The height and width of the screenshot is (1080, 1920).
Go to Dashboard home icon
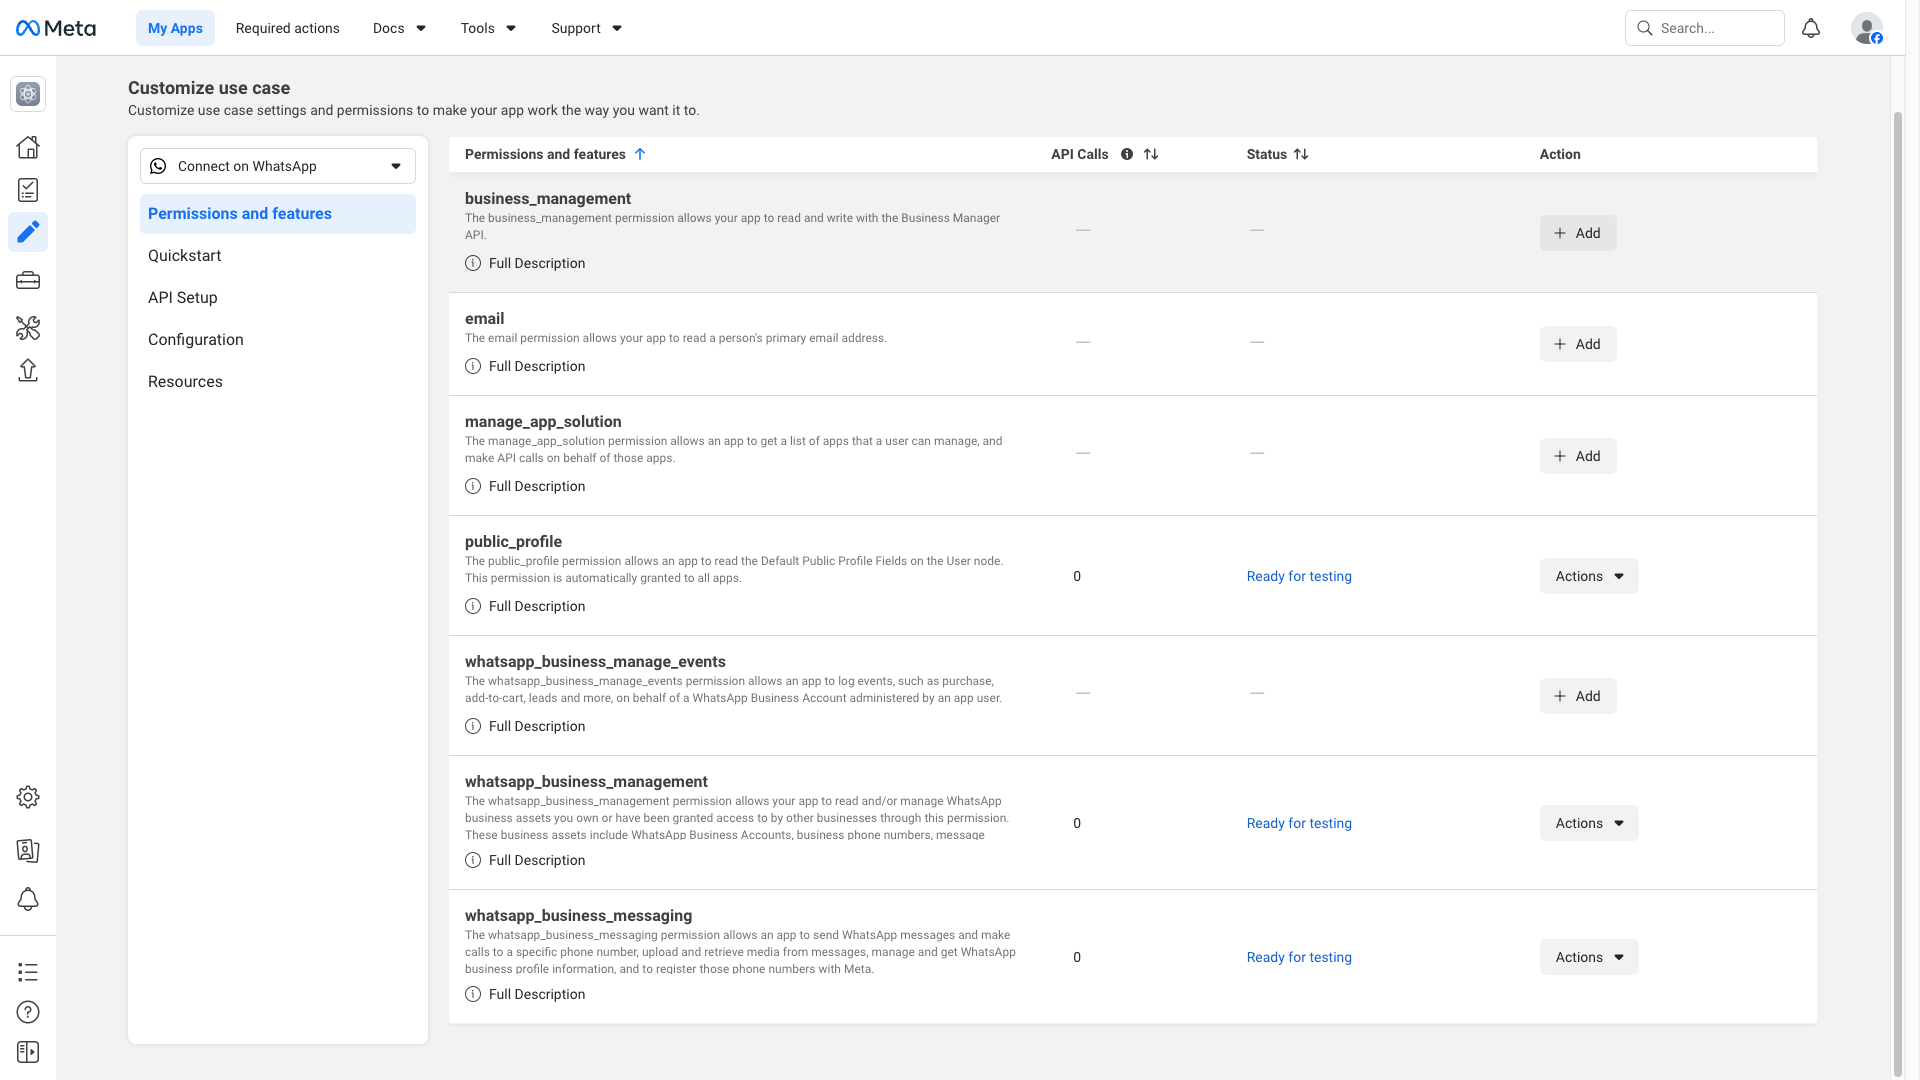coord(28,147)
